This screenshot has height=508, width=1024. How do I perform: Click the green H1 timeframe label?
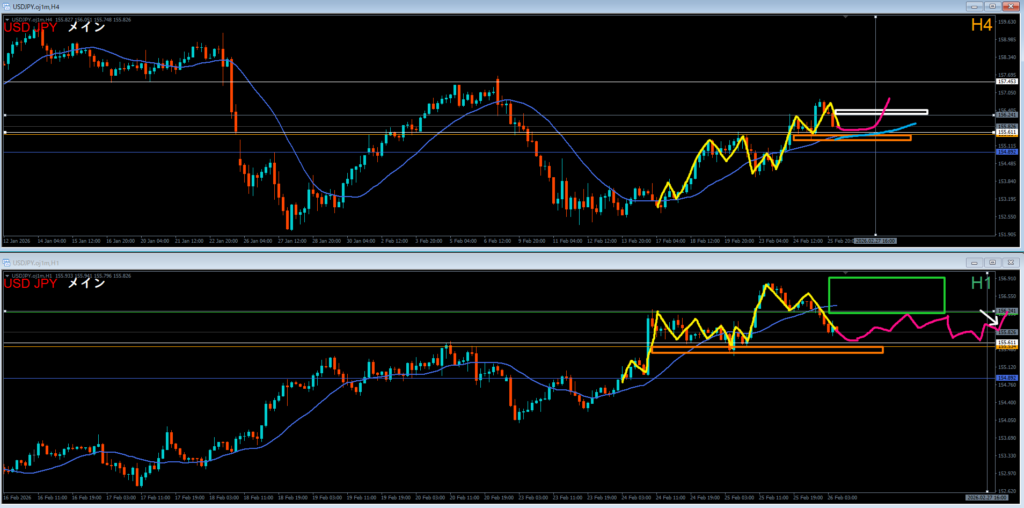981,283
